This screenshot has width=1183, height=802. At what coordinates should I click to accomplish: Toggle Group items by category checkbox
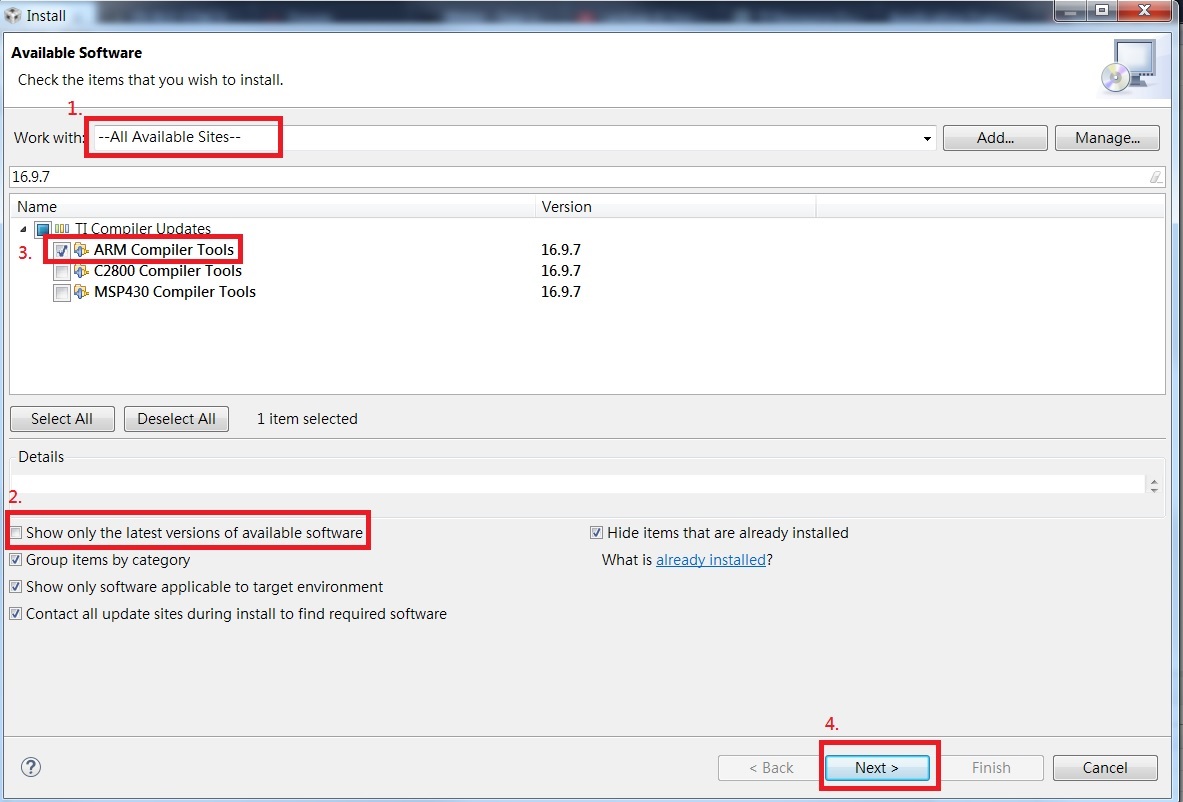[x=16, y=561]
